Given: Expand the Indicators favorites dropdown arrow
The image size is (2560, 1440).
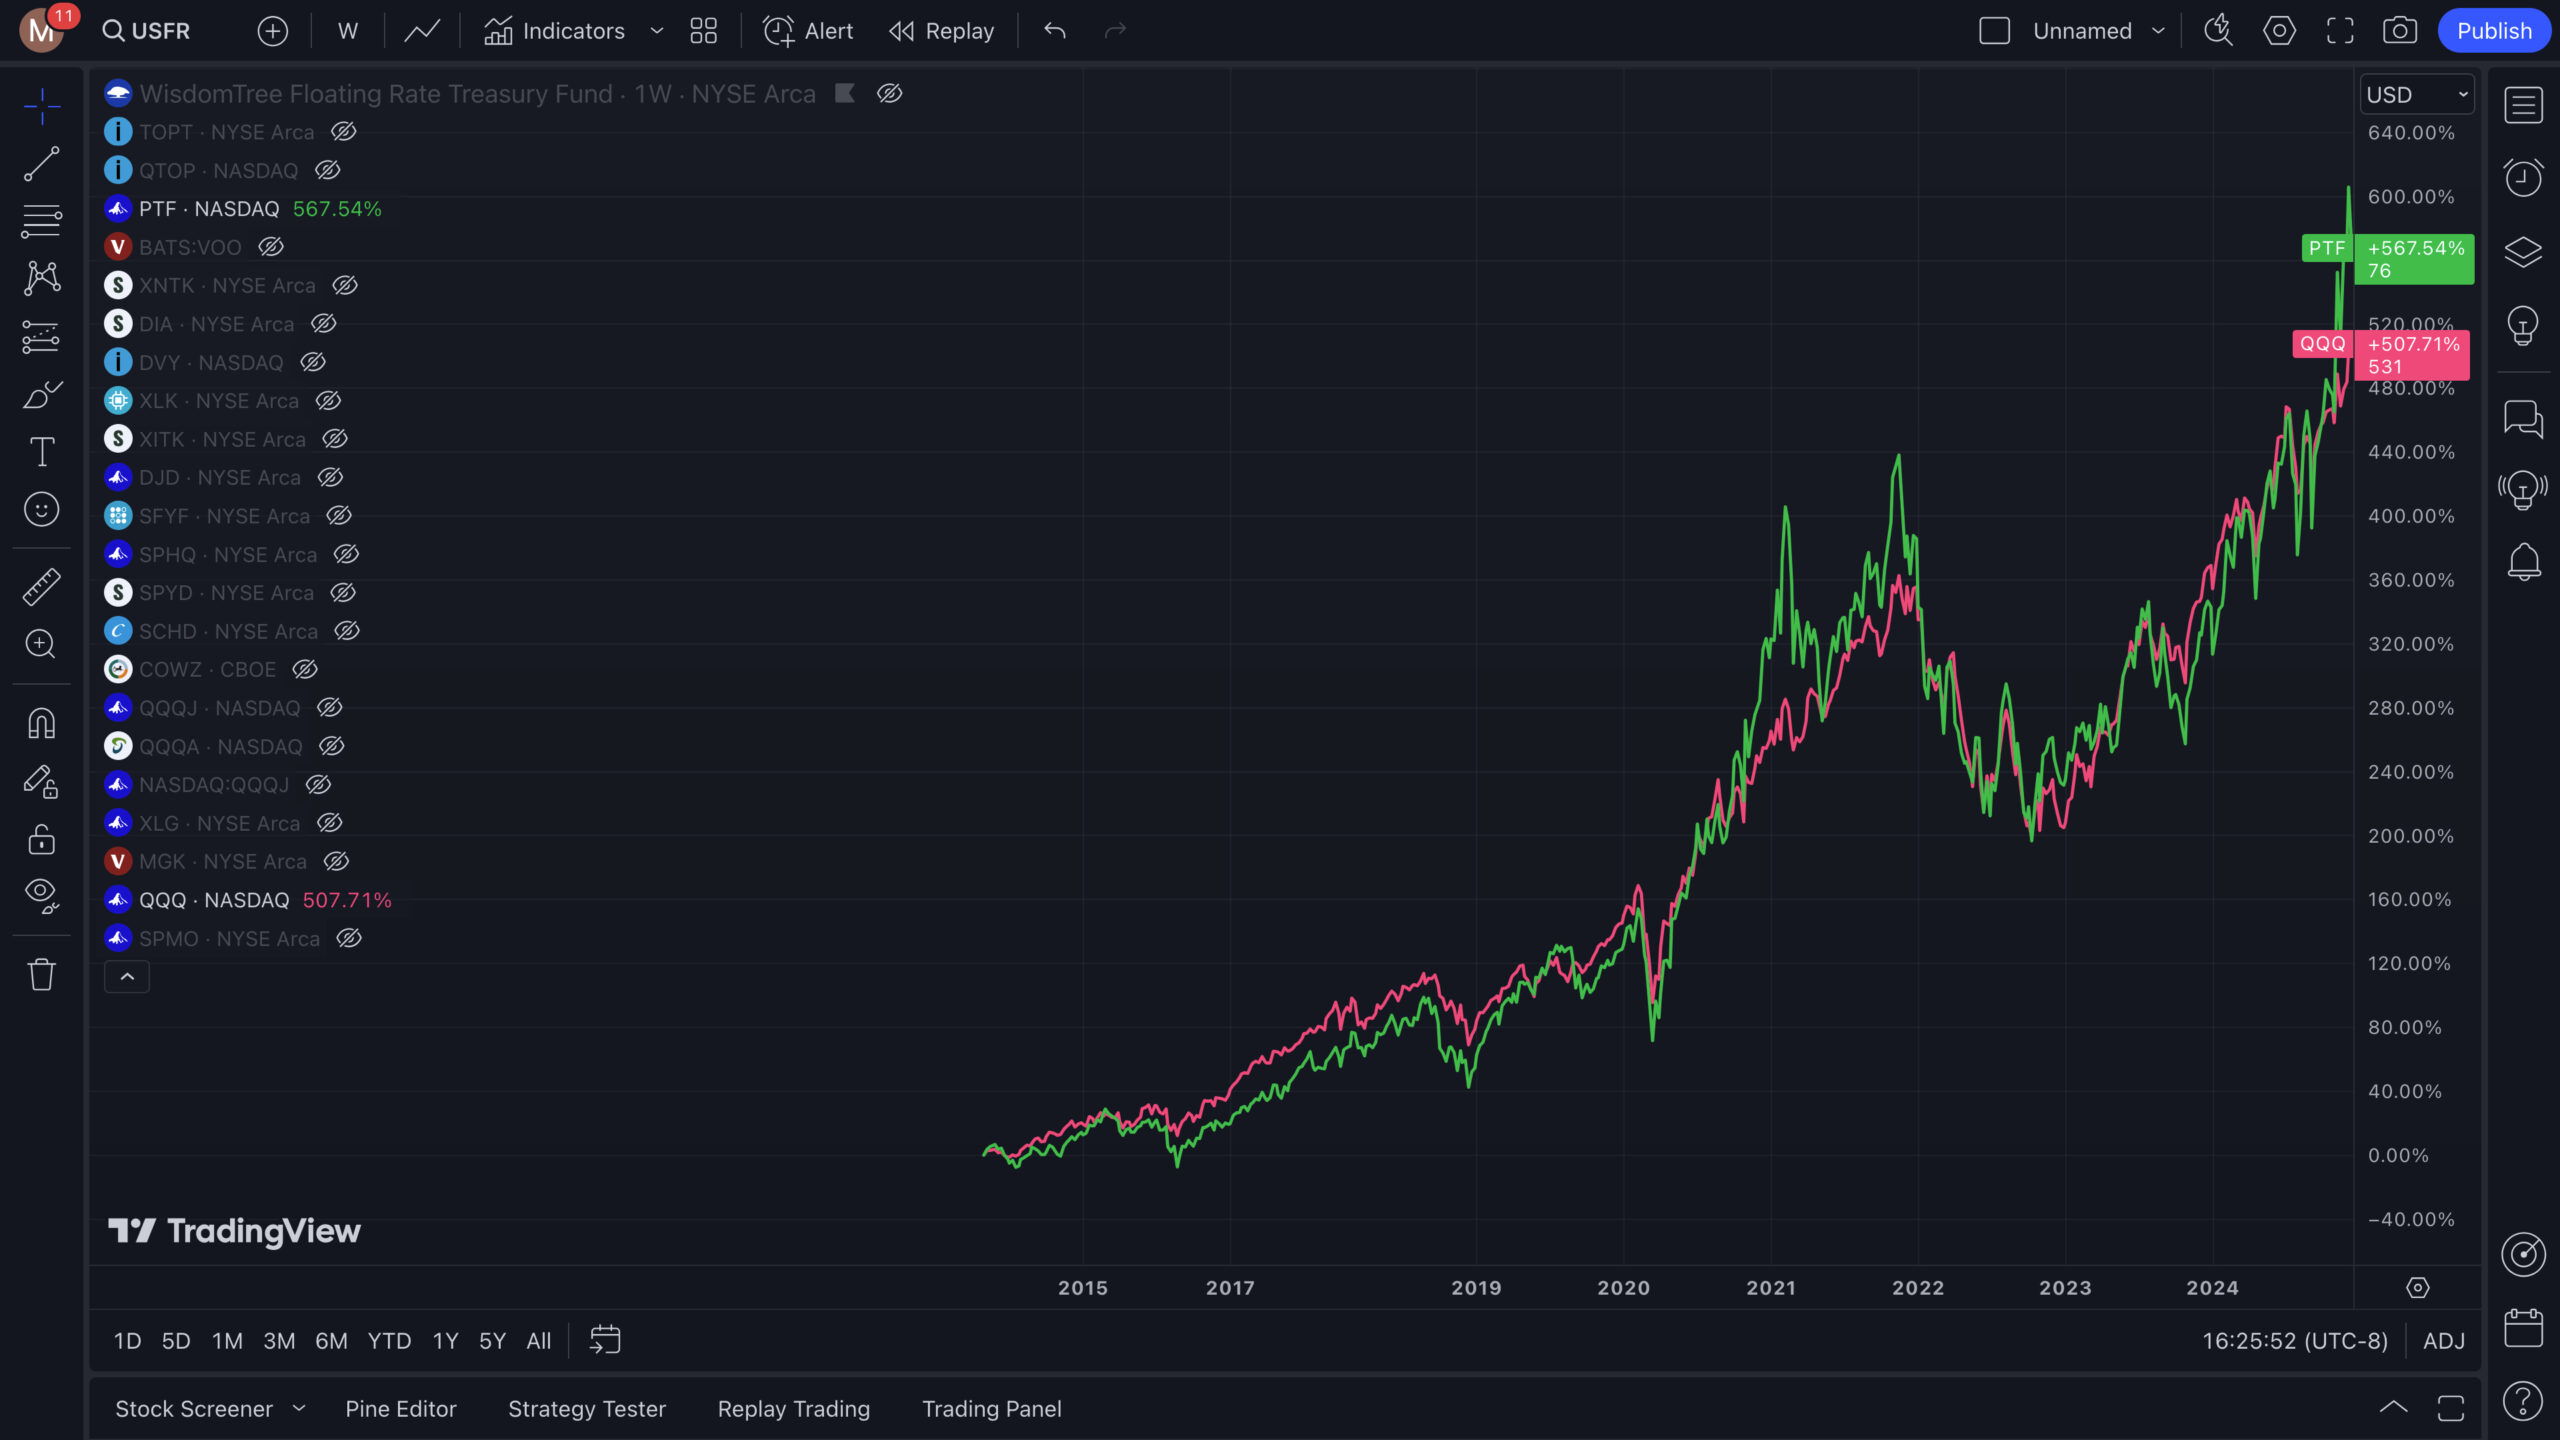Looking at the screenshot, I should tap(657, 31).
